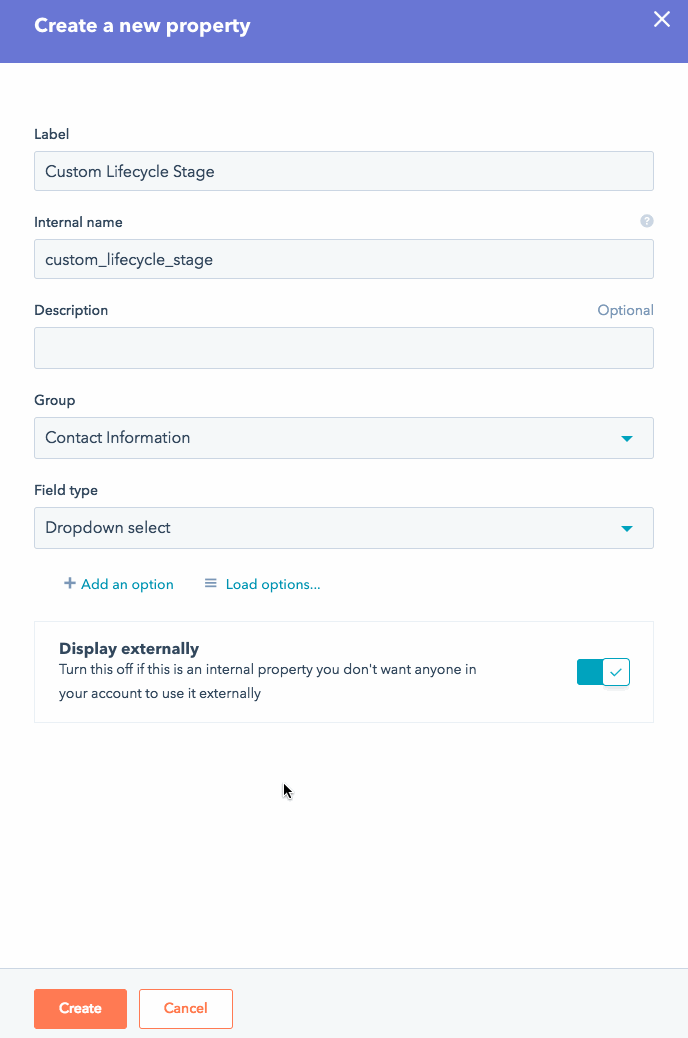This screenshot has width=688, height=1038.
Task: Open the Field type selection dropdown
Action: pyautogui.click(x=344, y=528)
